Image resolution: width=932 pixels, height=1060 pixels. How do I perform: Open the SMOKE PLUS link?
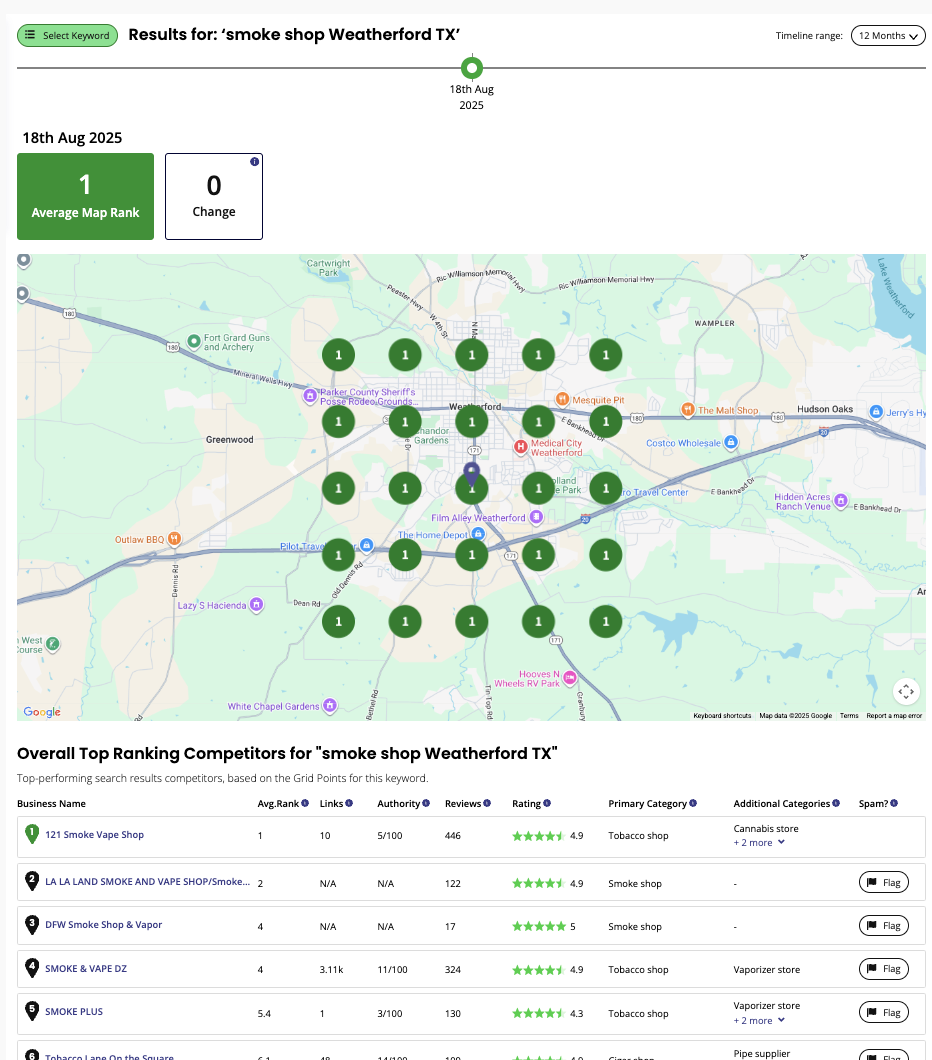(74, 1011)
